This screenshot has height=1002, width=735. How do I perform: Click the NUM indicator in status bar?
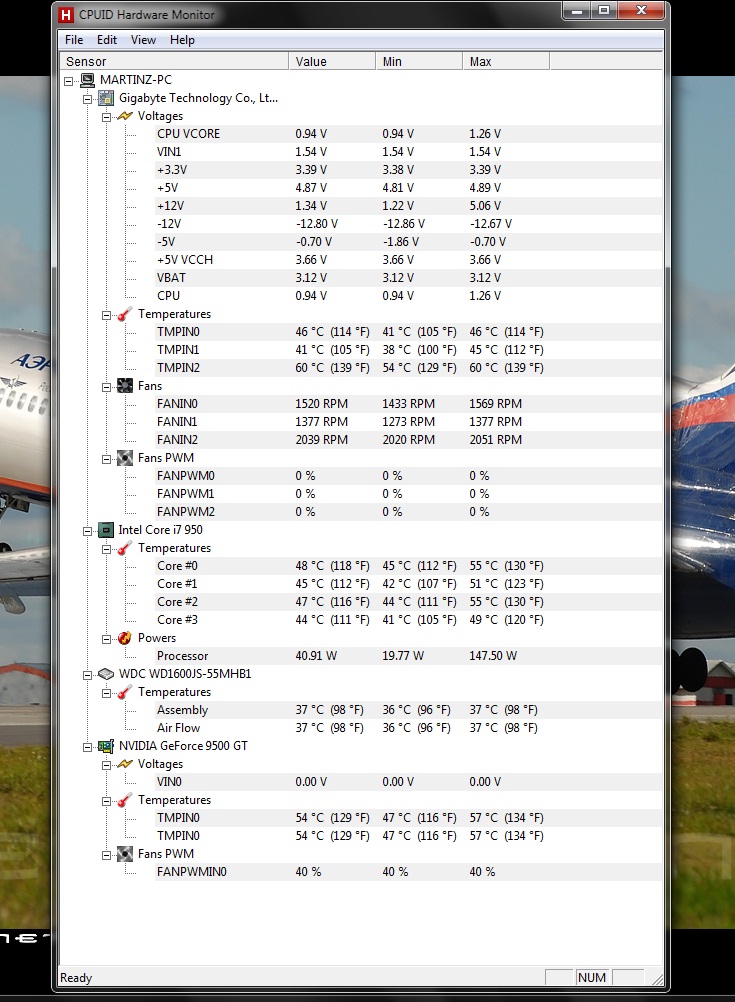[592, 978]
